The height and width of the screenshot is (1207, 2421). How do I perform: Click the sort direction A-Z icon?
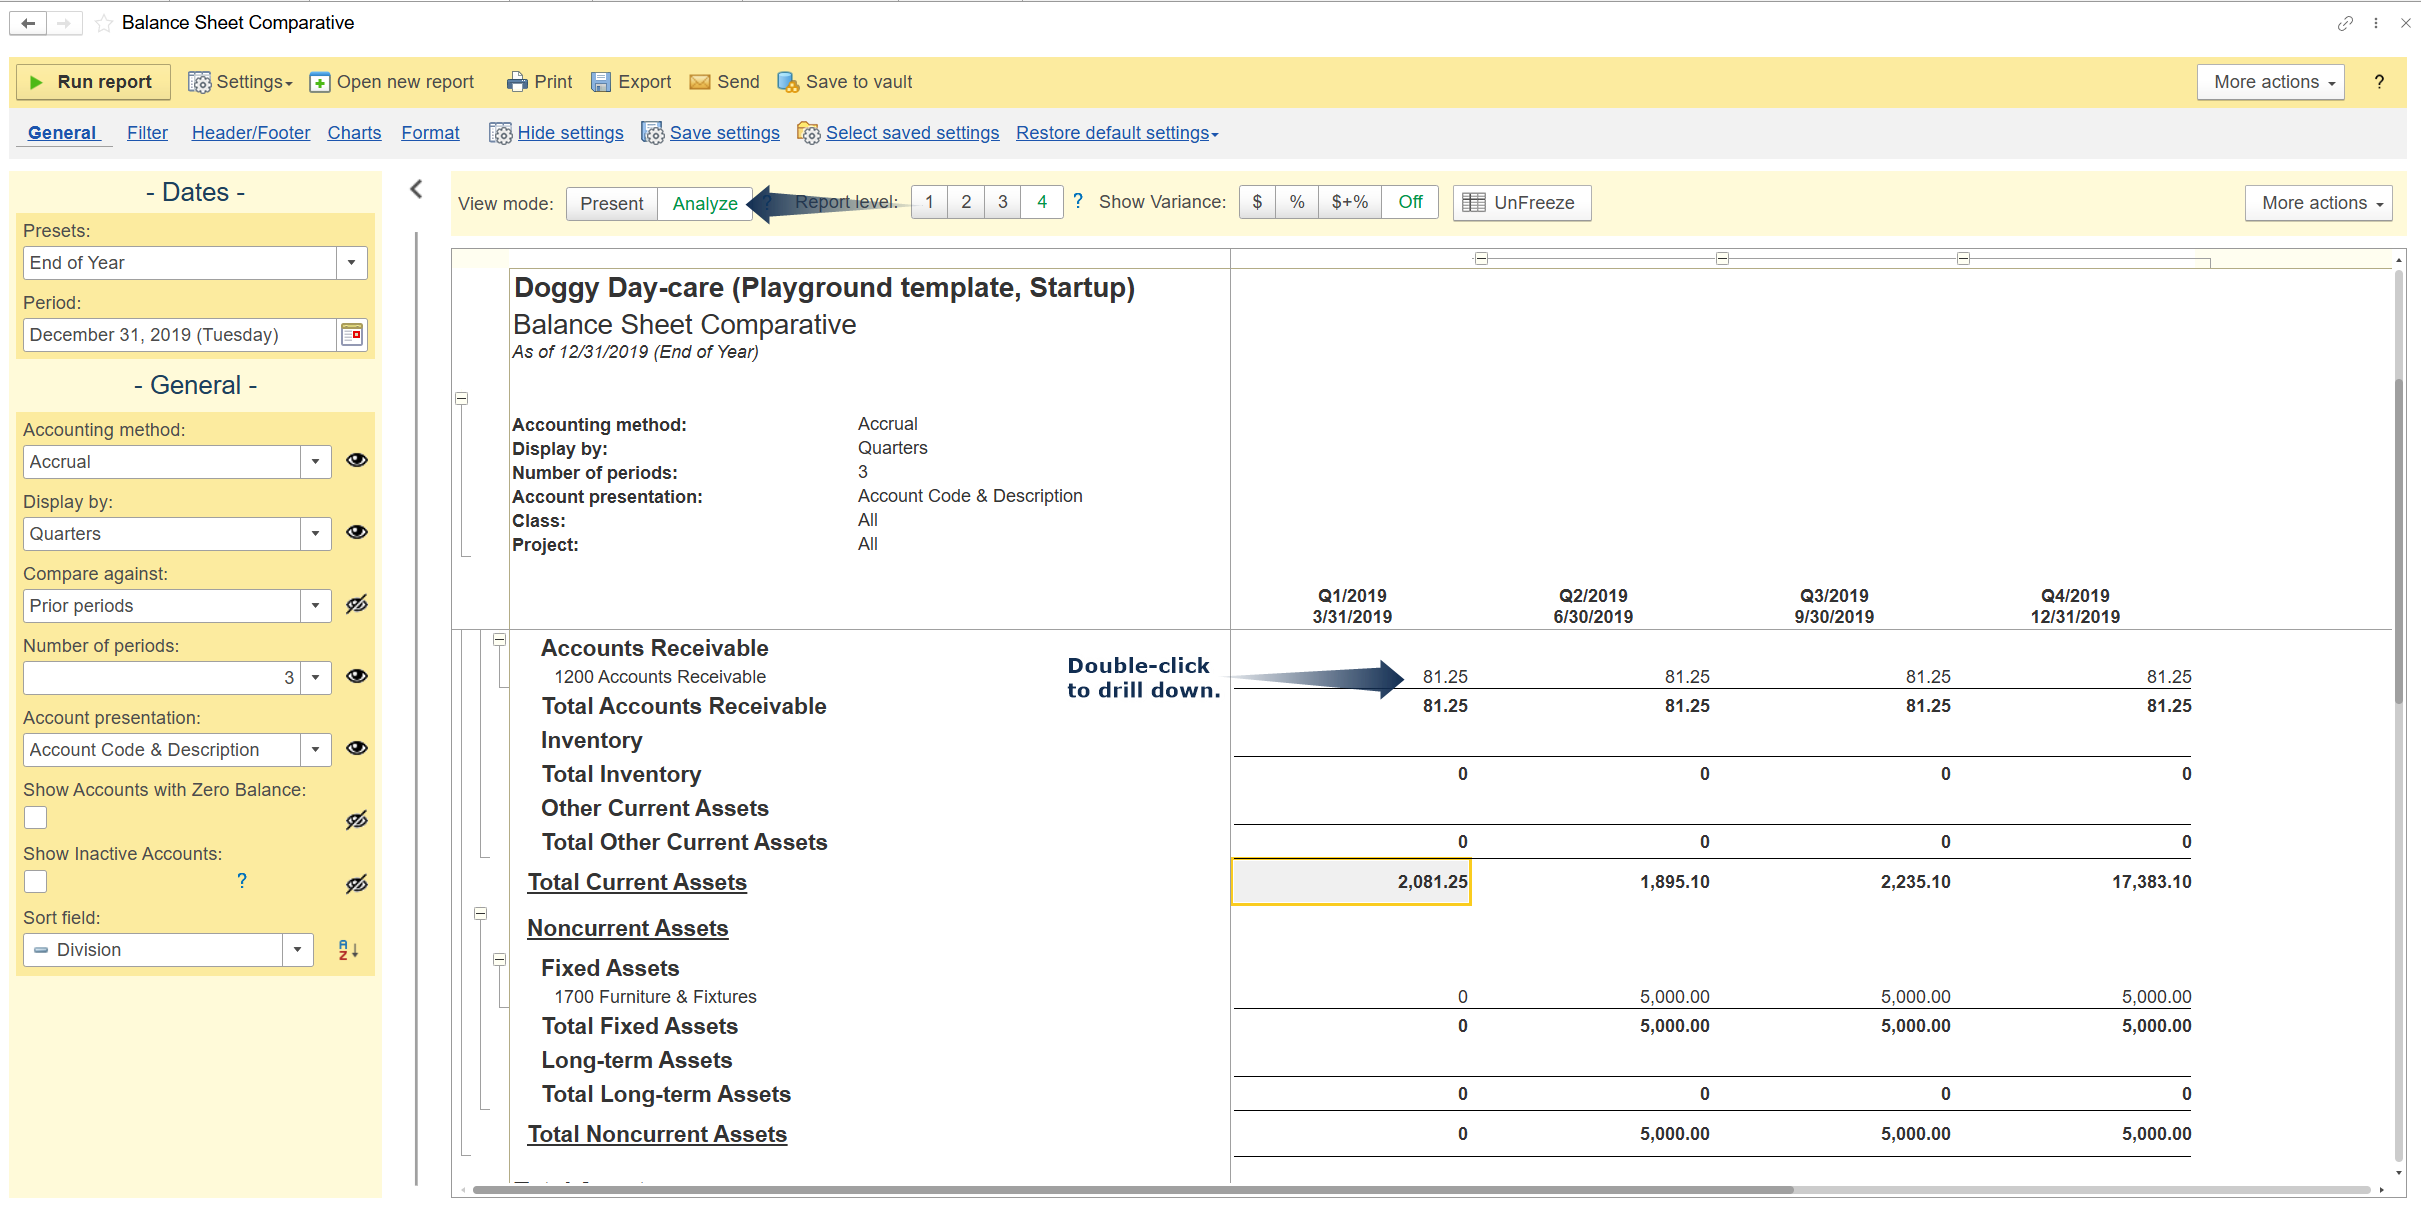[348, 950]
